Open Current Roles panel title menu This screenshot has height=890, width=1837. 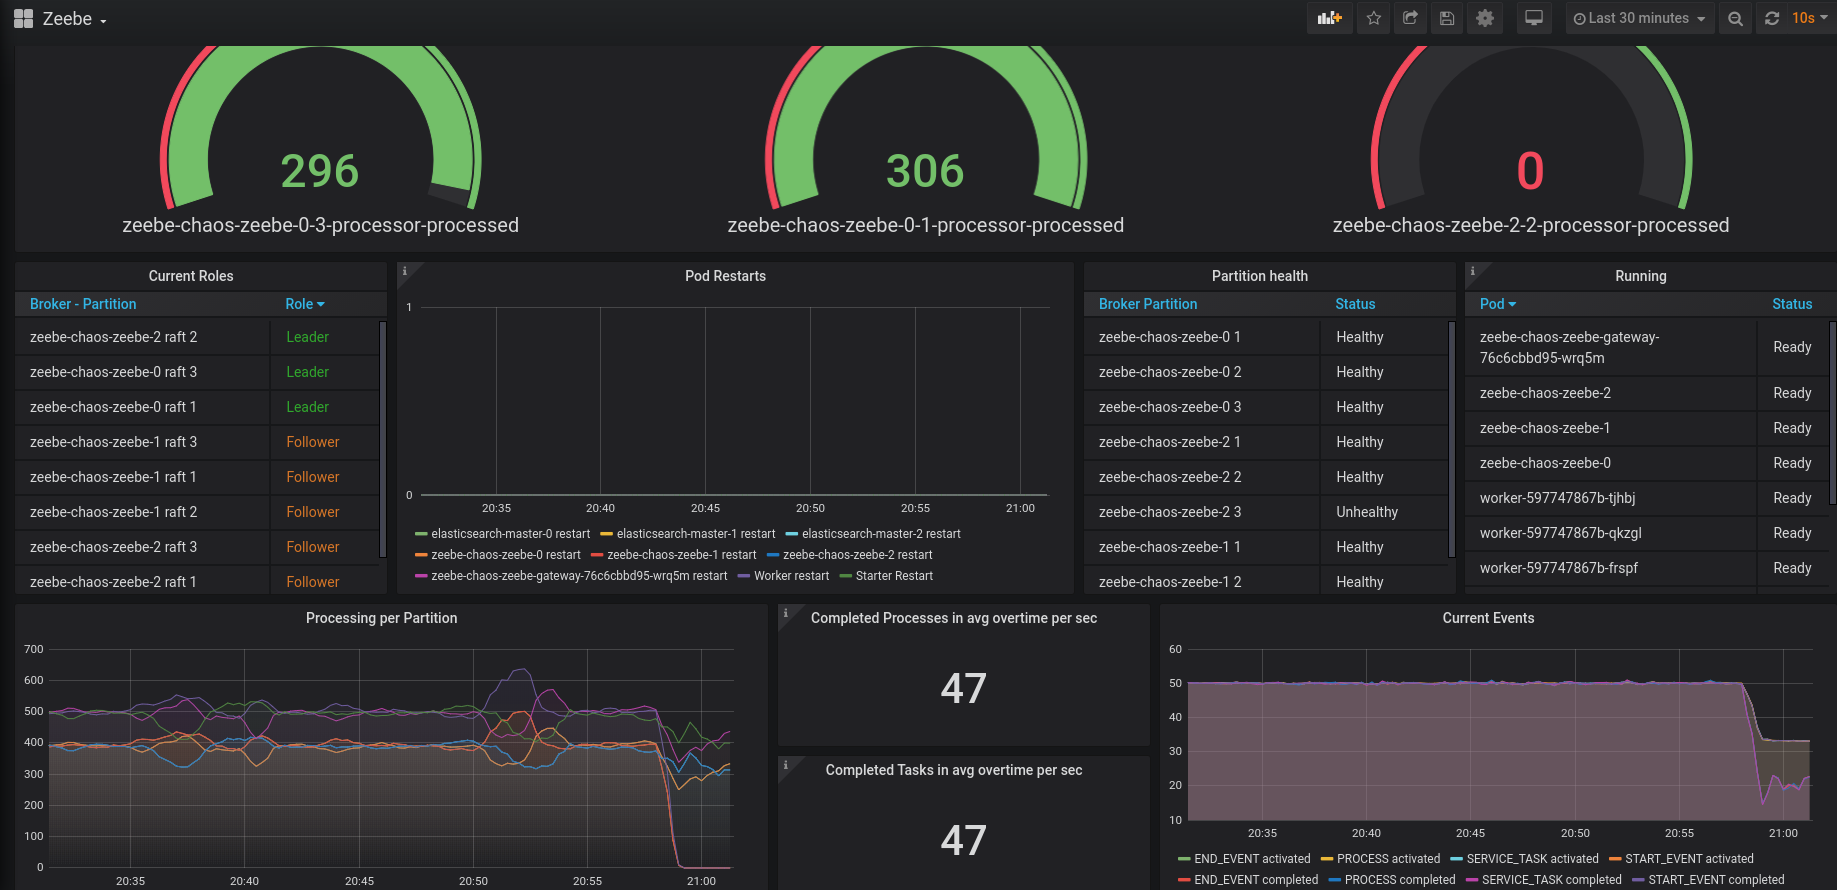191,276
